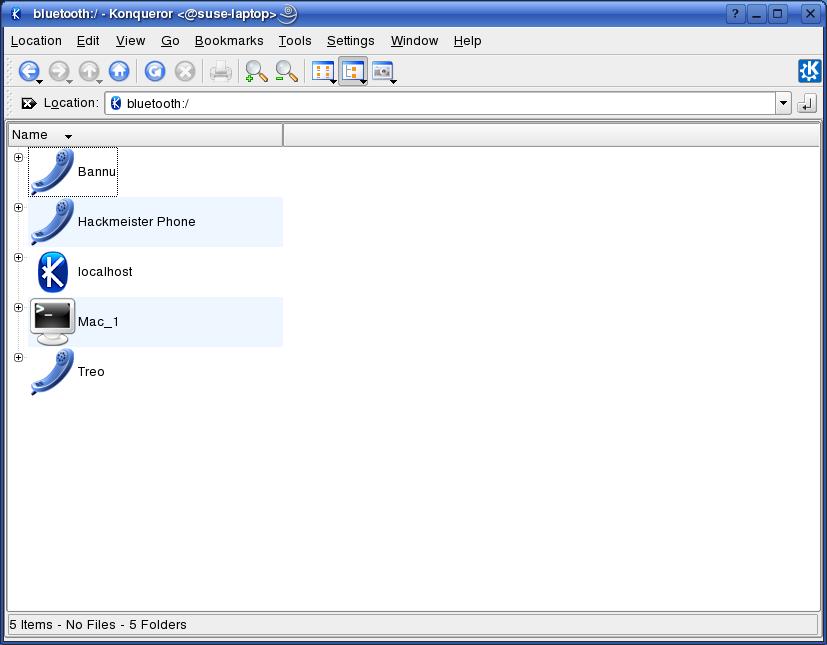Click the KDE logo icon in toolbar
The width and height of the screenshot is (827, 645).
point(809,71)
